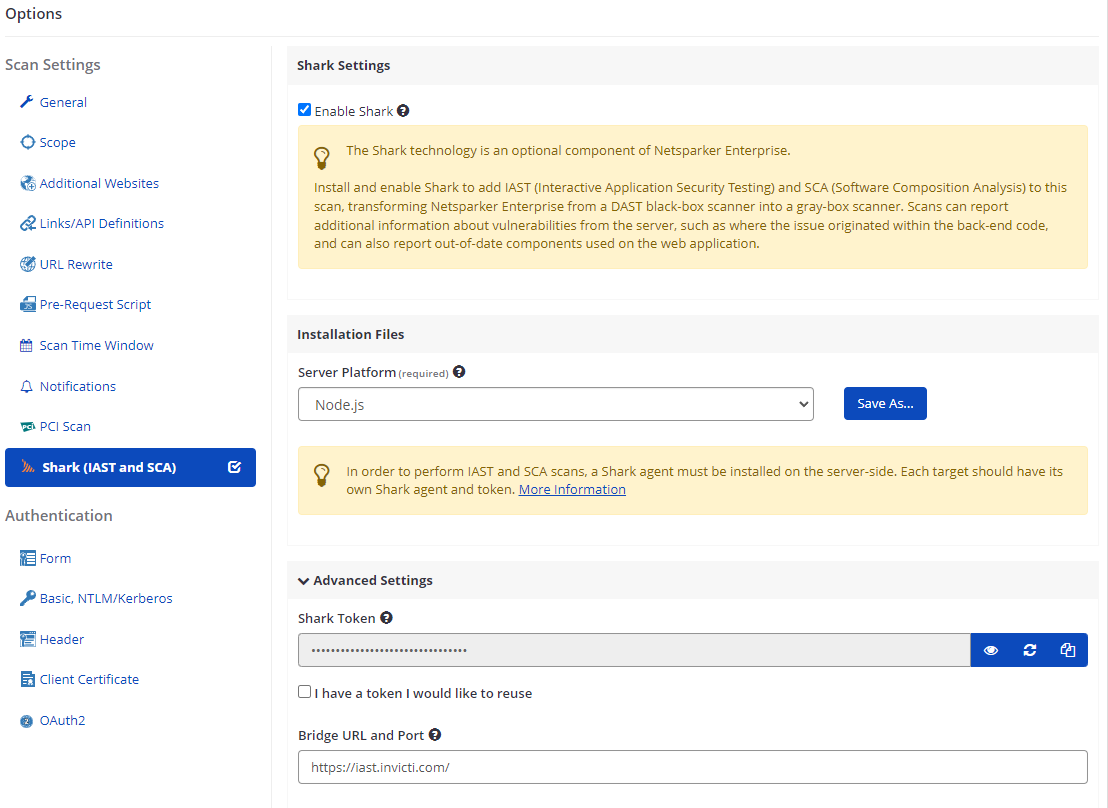Show the Shark token with eye icon
The height and width of the screenshot is (808, 1108).
[x=991, y=650]
